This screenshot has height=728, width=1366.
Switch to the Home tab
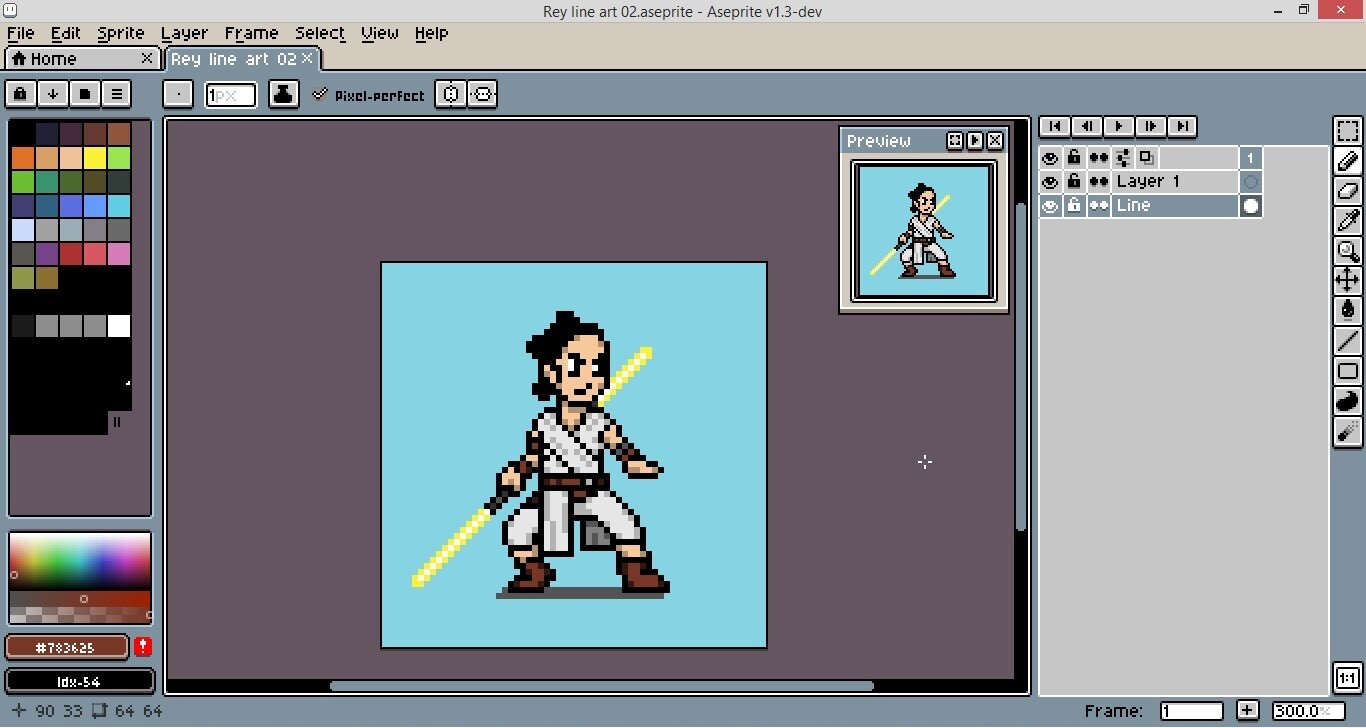tap(81, 59)
